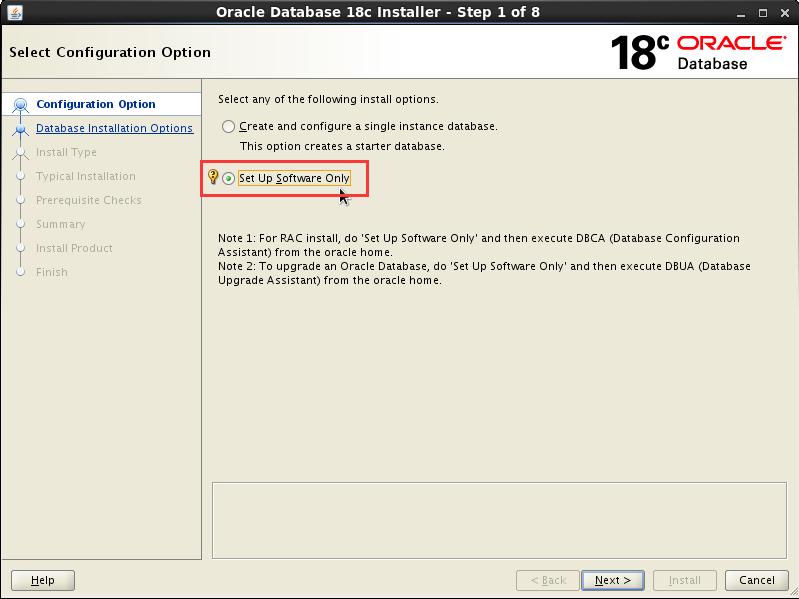Close the Oracle installer window
Screen dimensions: 799x599
pos(785,13)
